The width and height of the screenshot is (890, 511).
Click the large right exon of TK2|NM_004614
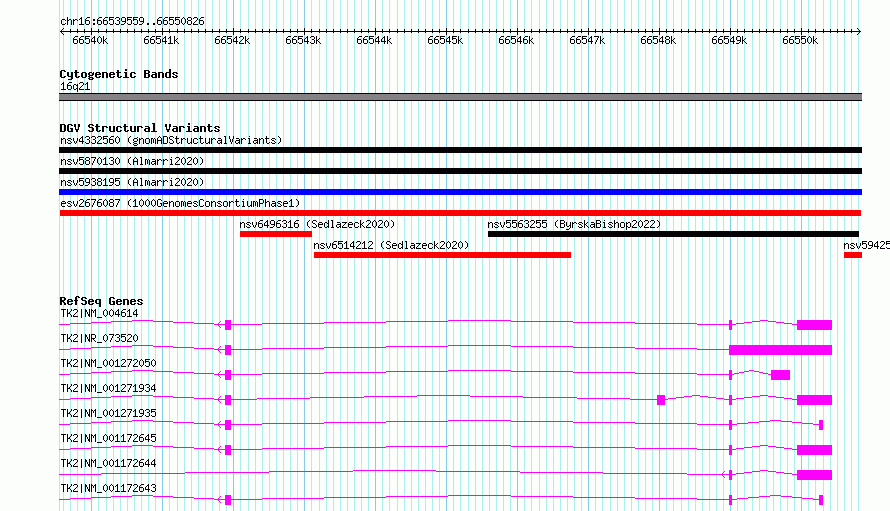pos(815,325)
